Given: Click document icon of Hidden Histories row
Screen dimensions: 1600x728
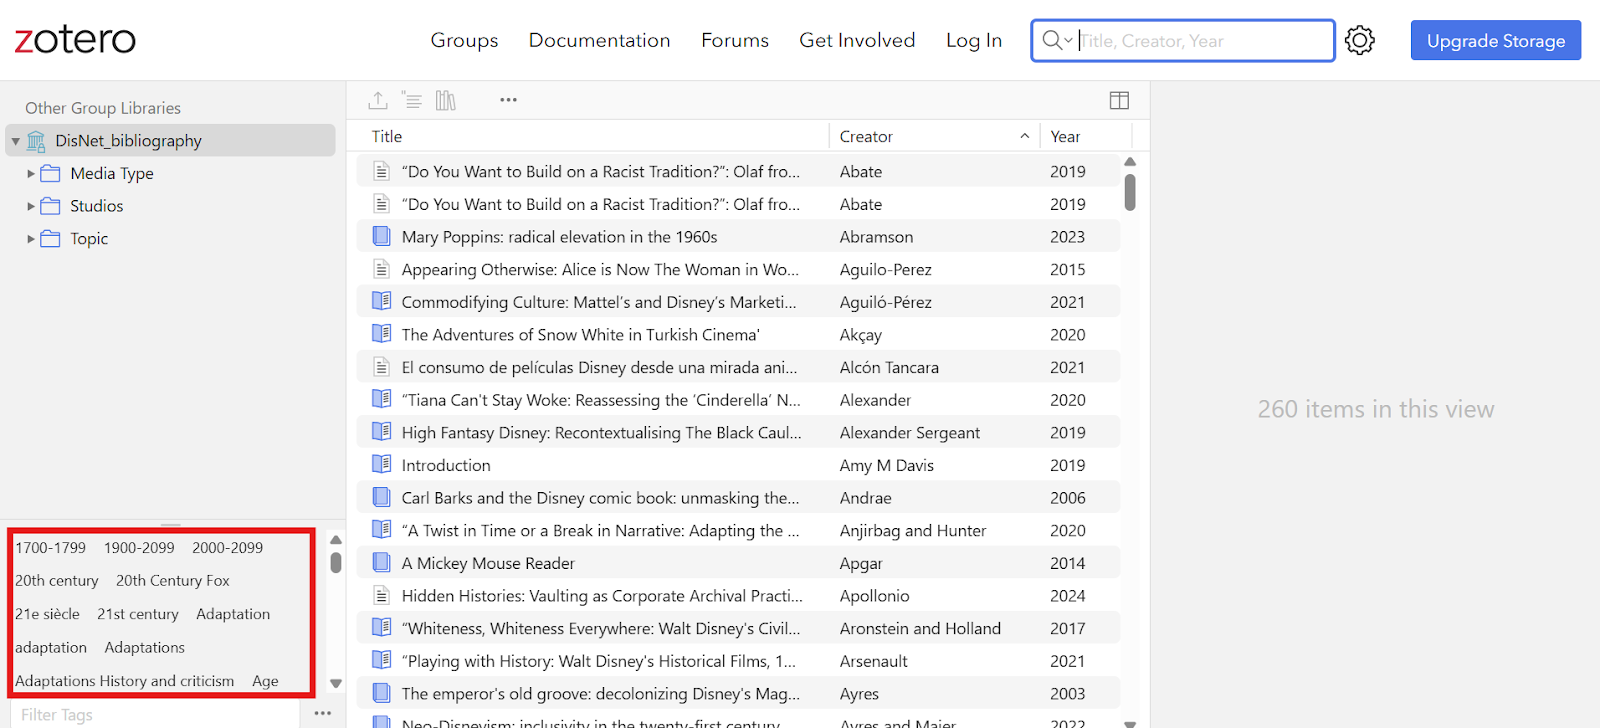Looking at the screenshot, I should click(381, 595).
